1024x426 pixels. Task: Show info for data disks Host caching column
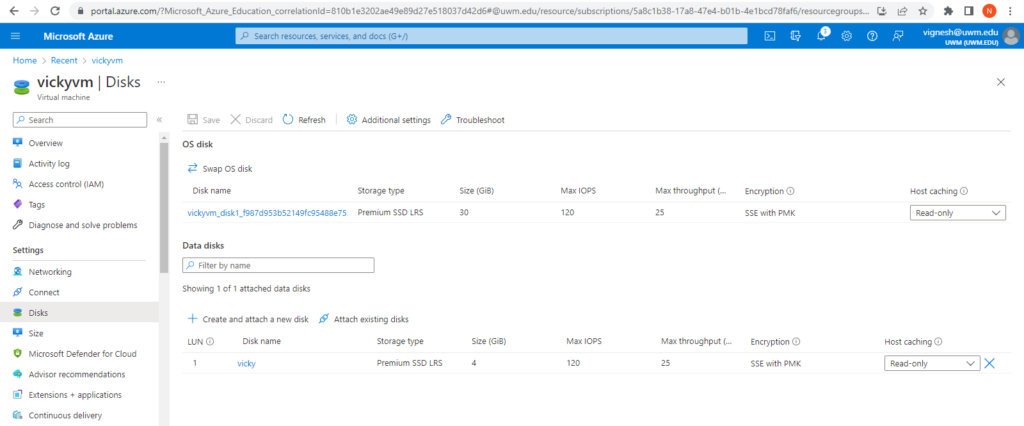(x=938, y=342)
